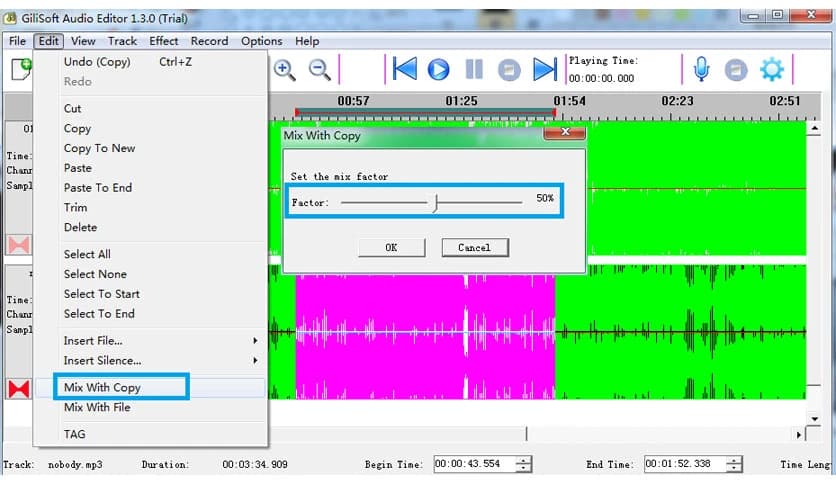Stop playback with the stop button

tap(509, 70)
